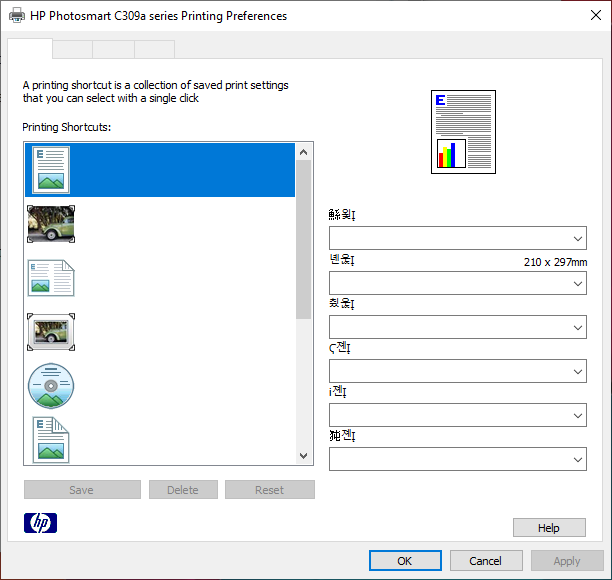Open Help
The width and height of the screenshot is (612, 580).
tap(549, 528)
